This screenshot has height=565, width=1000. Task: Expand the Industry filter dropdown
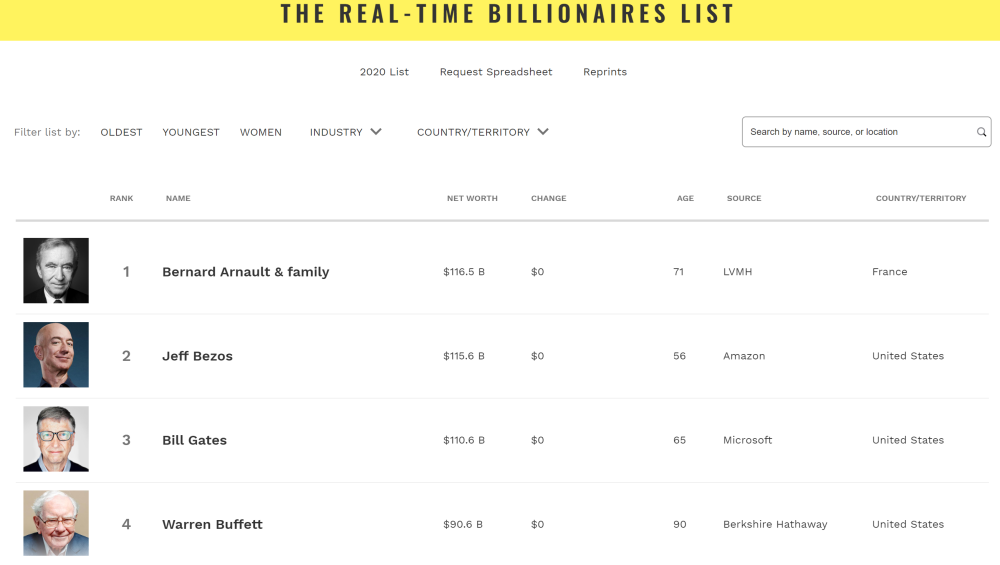(345, 132)
